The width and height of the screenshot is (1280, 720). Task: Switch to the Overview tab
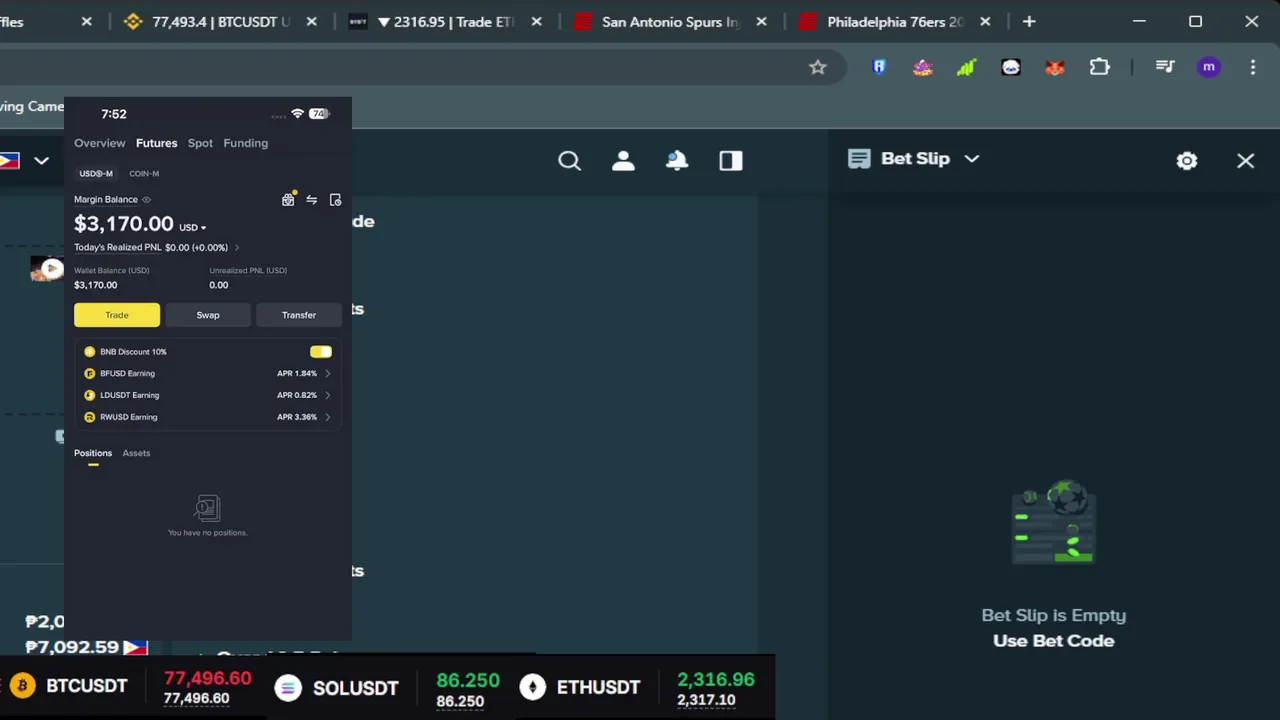click(100, 143)
